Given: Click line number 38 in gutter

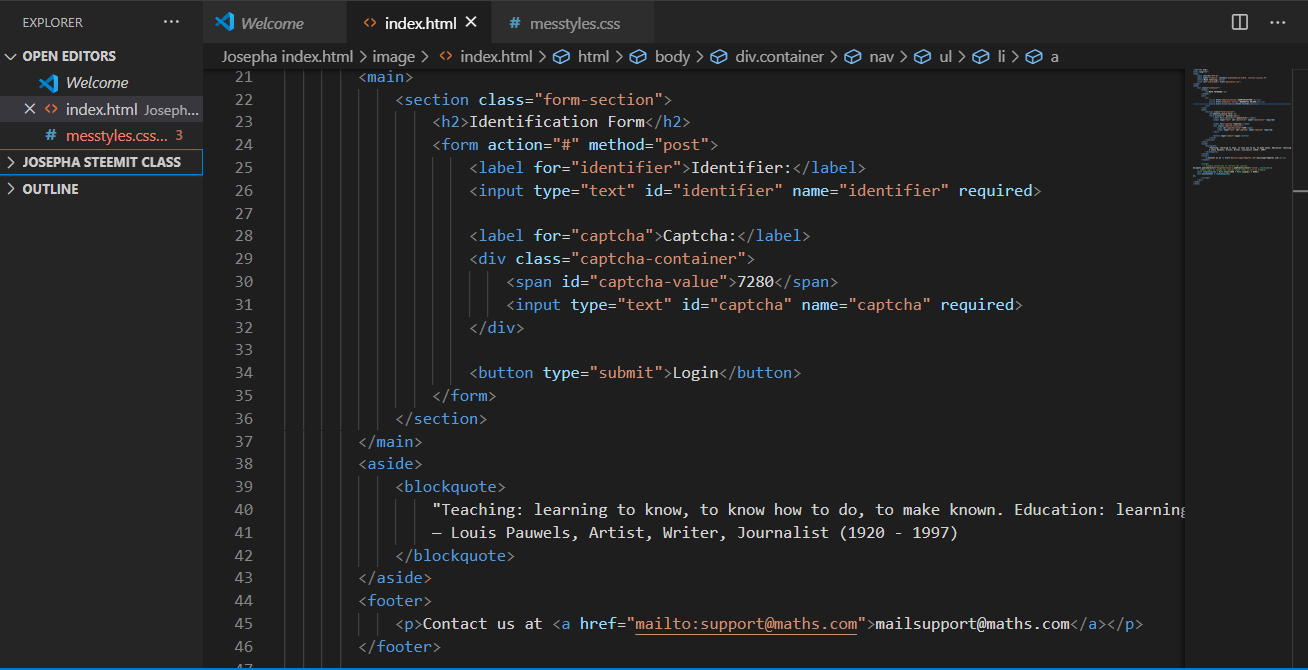Looking at the screenshot, I should click(x=242, y=464).
